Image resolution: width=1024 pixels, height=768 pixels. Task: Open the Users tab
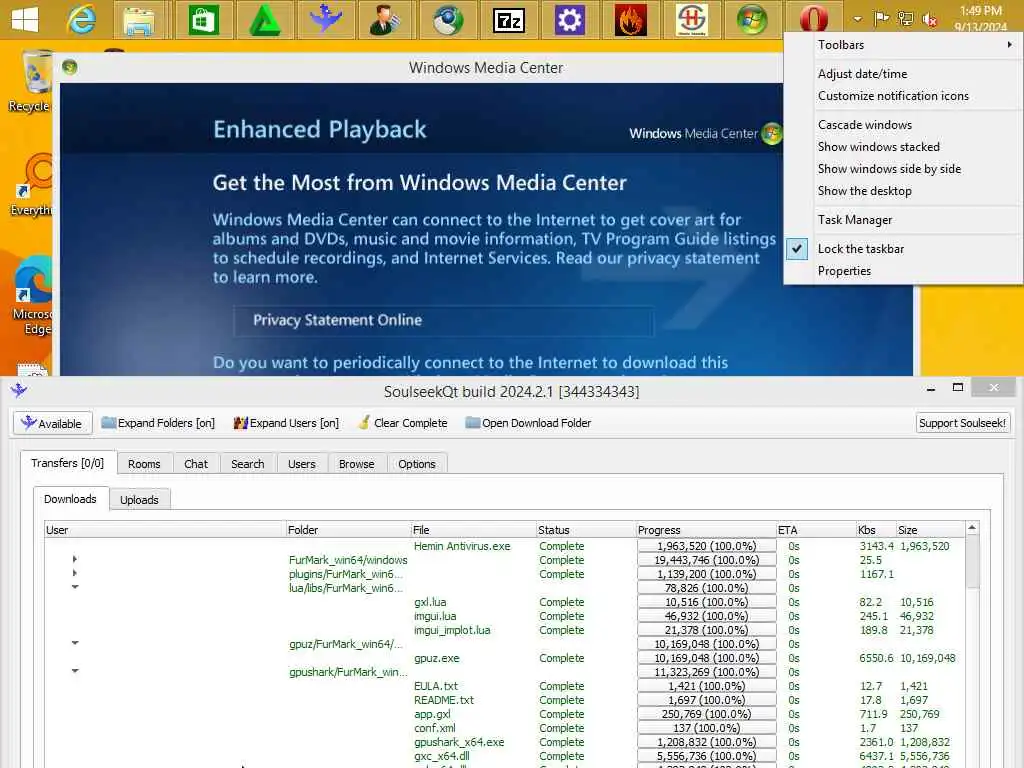tap(302, 464)
